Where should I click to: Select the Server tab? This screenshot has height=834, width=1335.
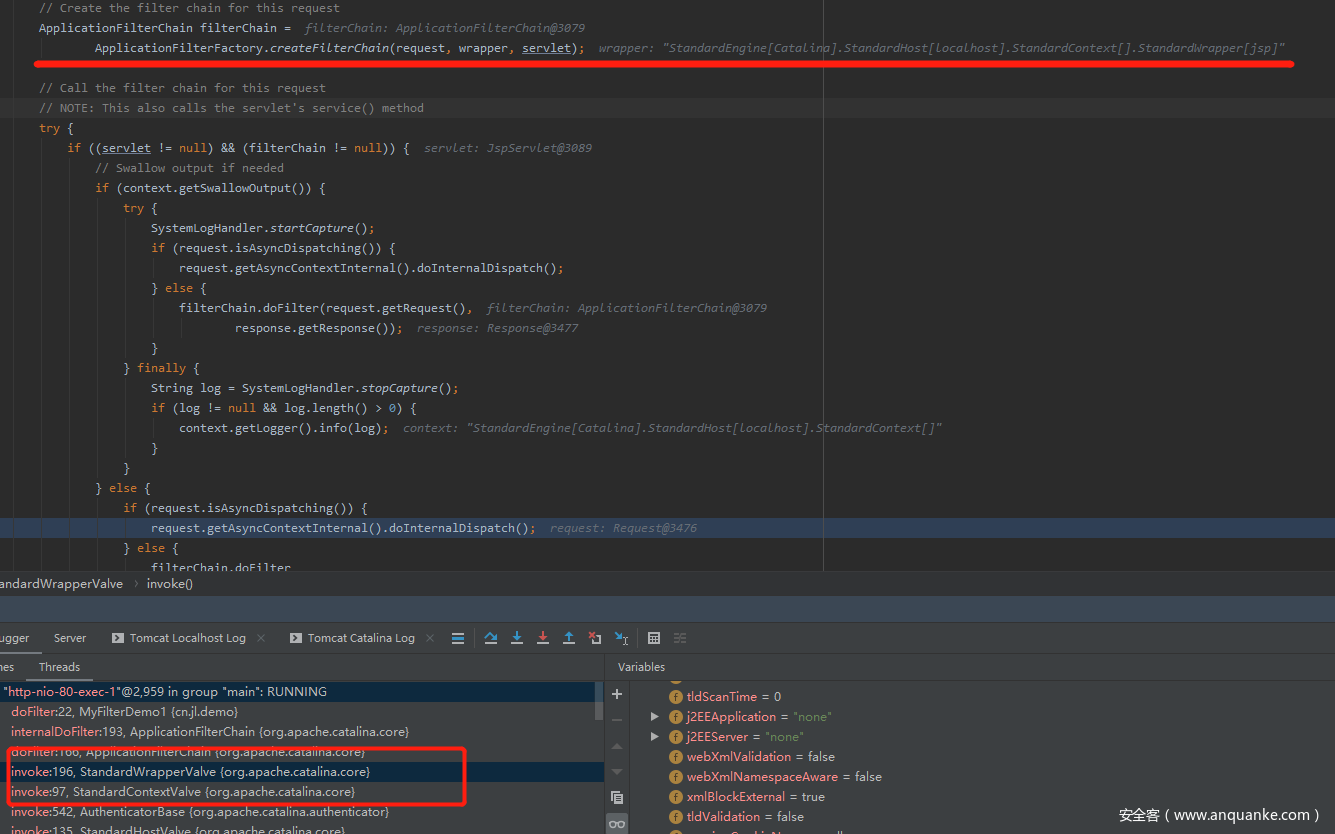coord(70,638)
